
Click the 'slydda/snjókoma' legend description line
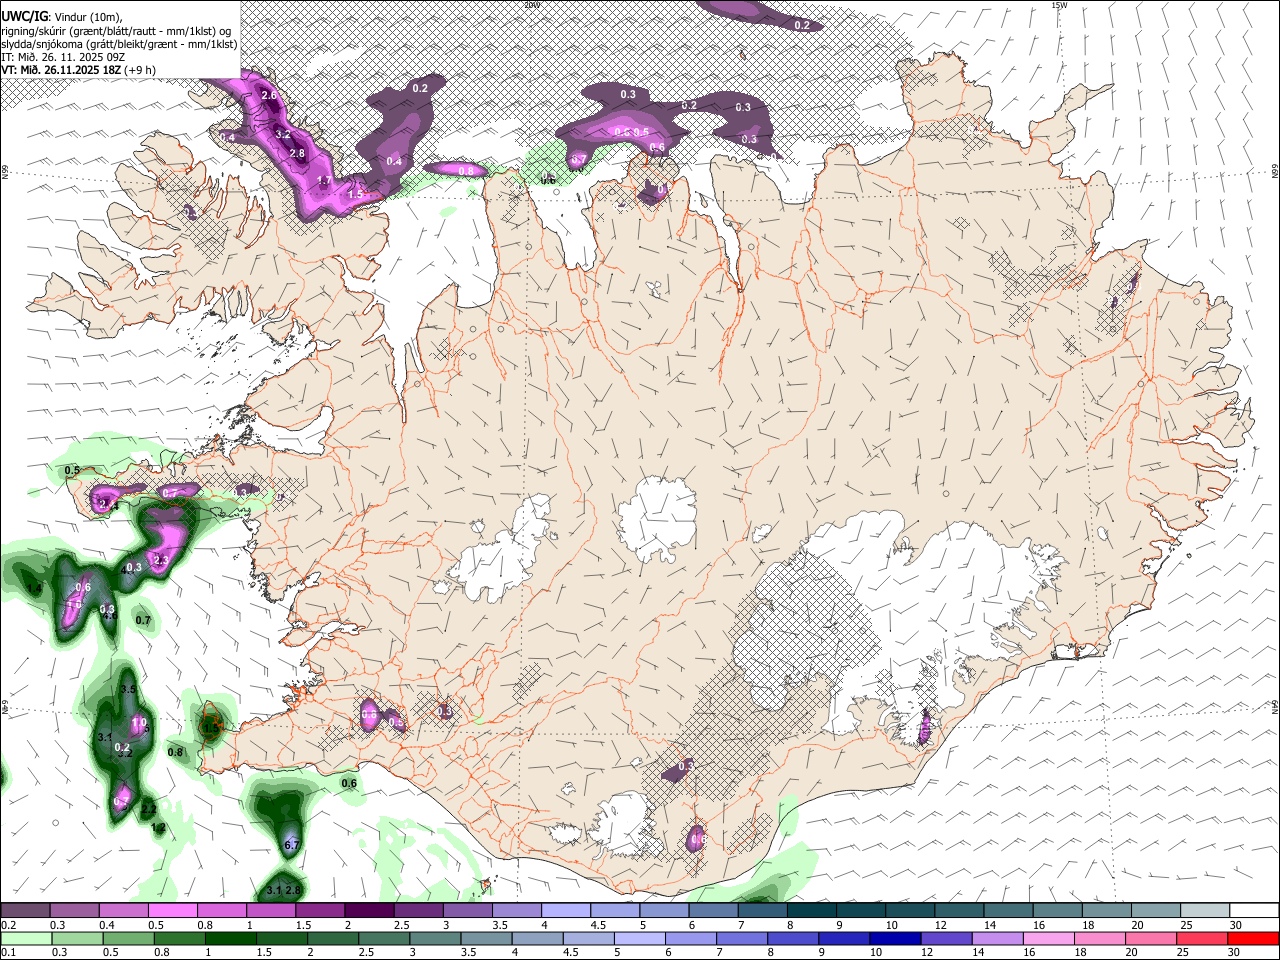119,44
